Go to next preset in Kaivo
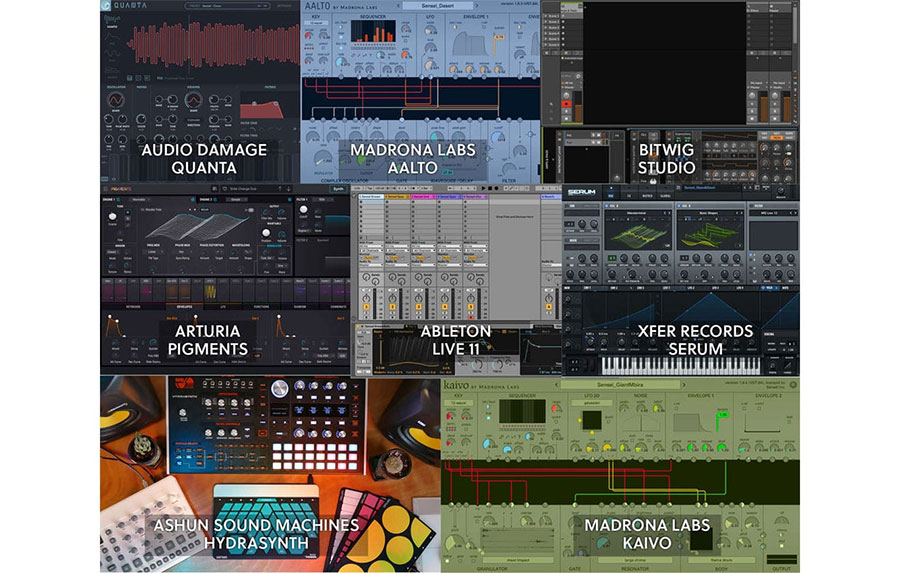This screenshot has height=573, width=900. pyautogui.click(x=684, y=385)
